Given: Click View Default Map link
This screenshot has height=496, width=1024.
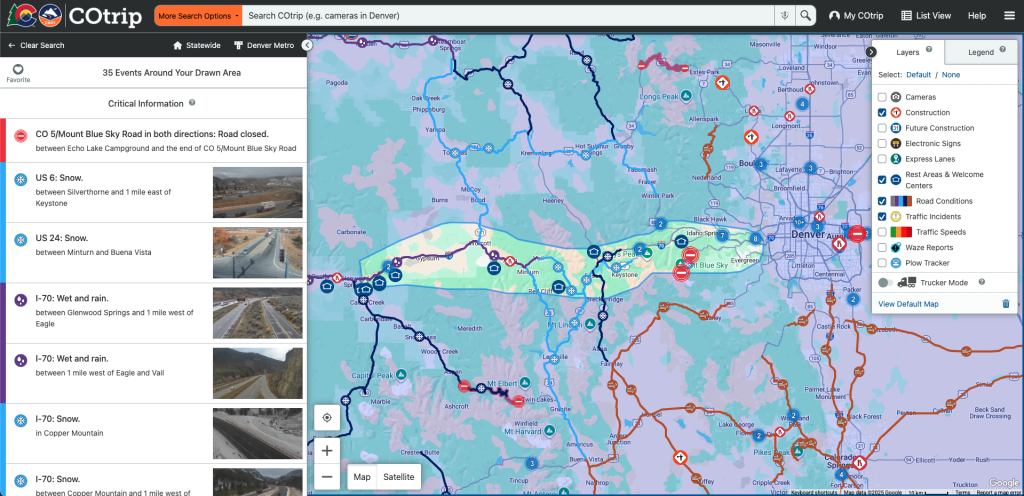Looking at the screenshot, I should tap(908, 304).
